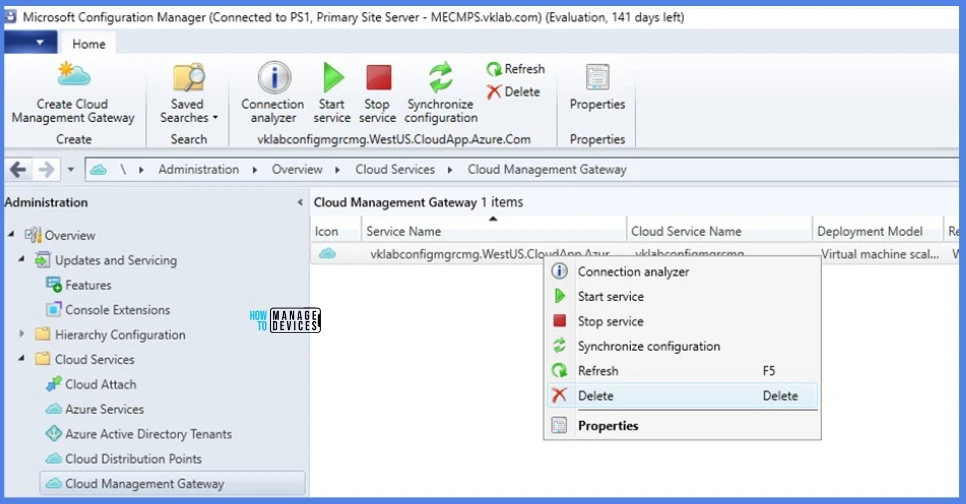
Task: Go forward with the navigation arrow
Action: pos(46,169)
